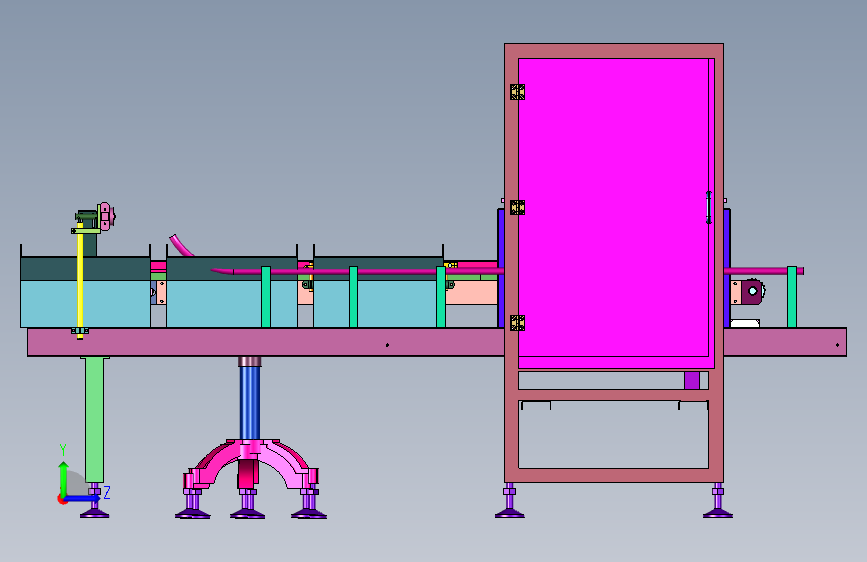
Task: Select the blue vertical column
Action: click(250, 403)
